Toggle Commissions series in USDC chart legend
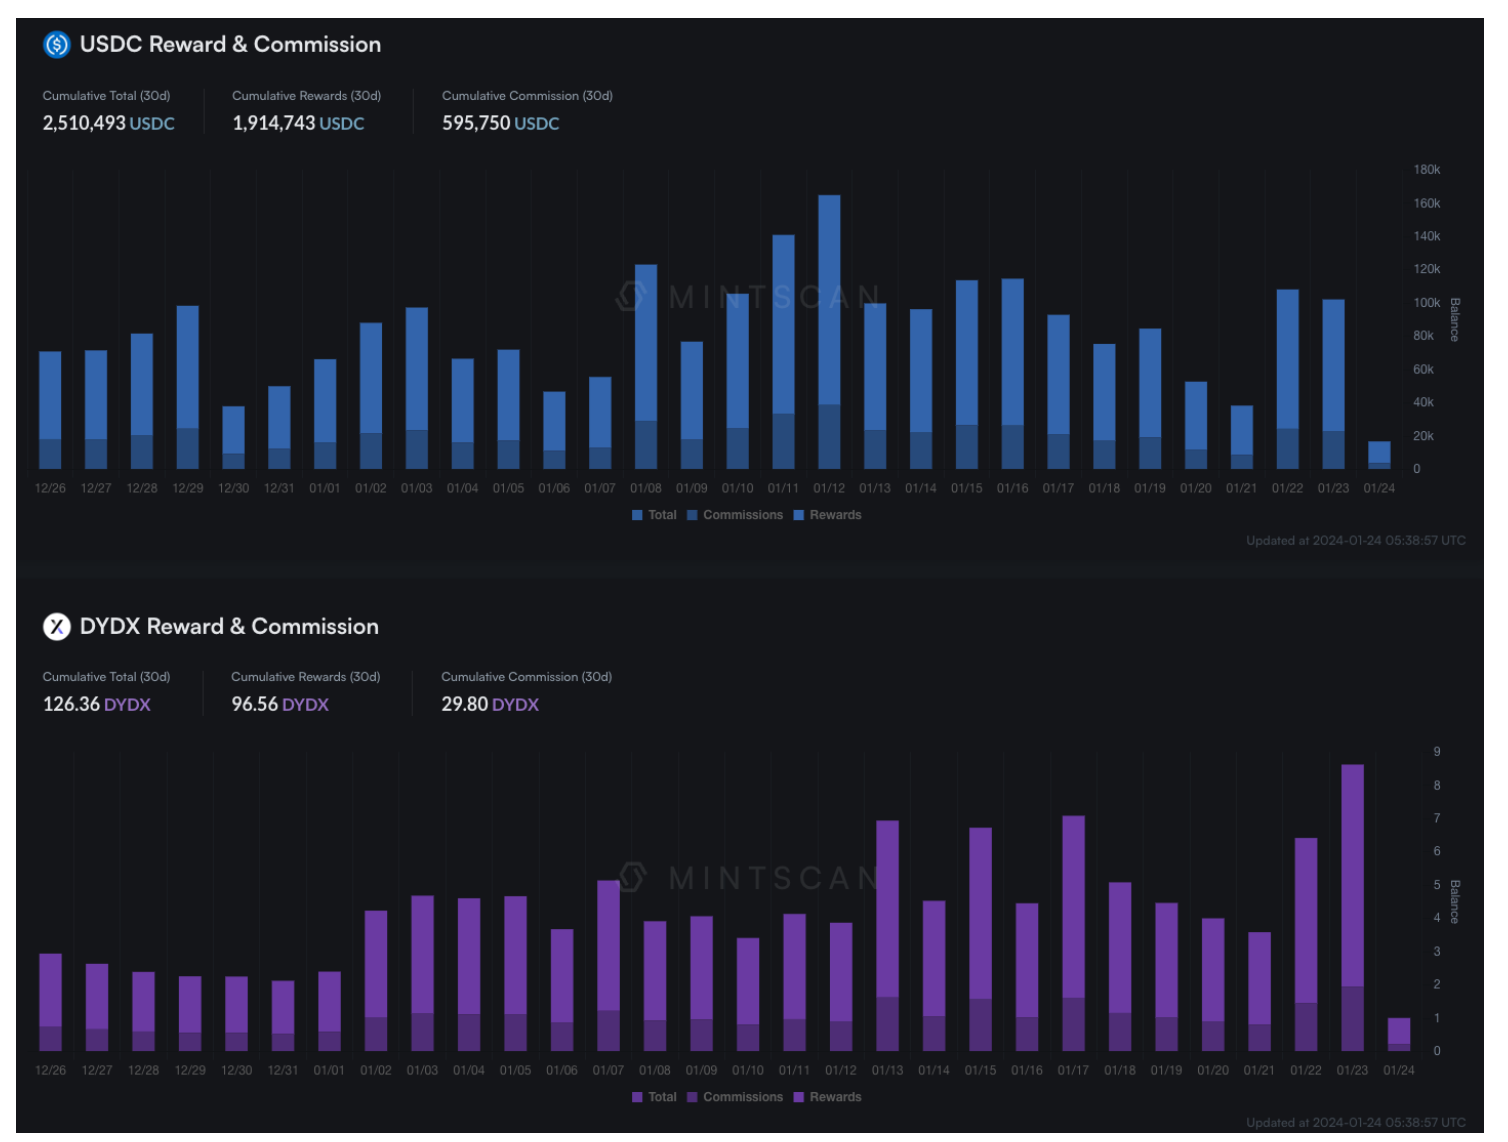The height and width of the screenshot is (1142, 1508). click(735, 515)
